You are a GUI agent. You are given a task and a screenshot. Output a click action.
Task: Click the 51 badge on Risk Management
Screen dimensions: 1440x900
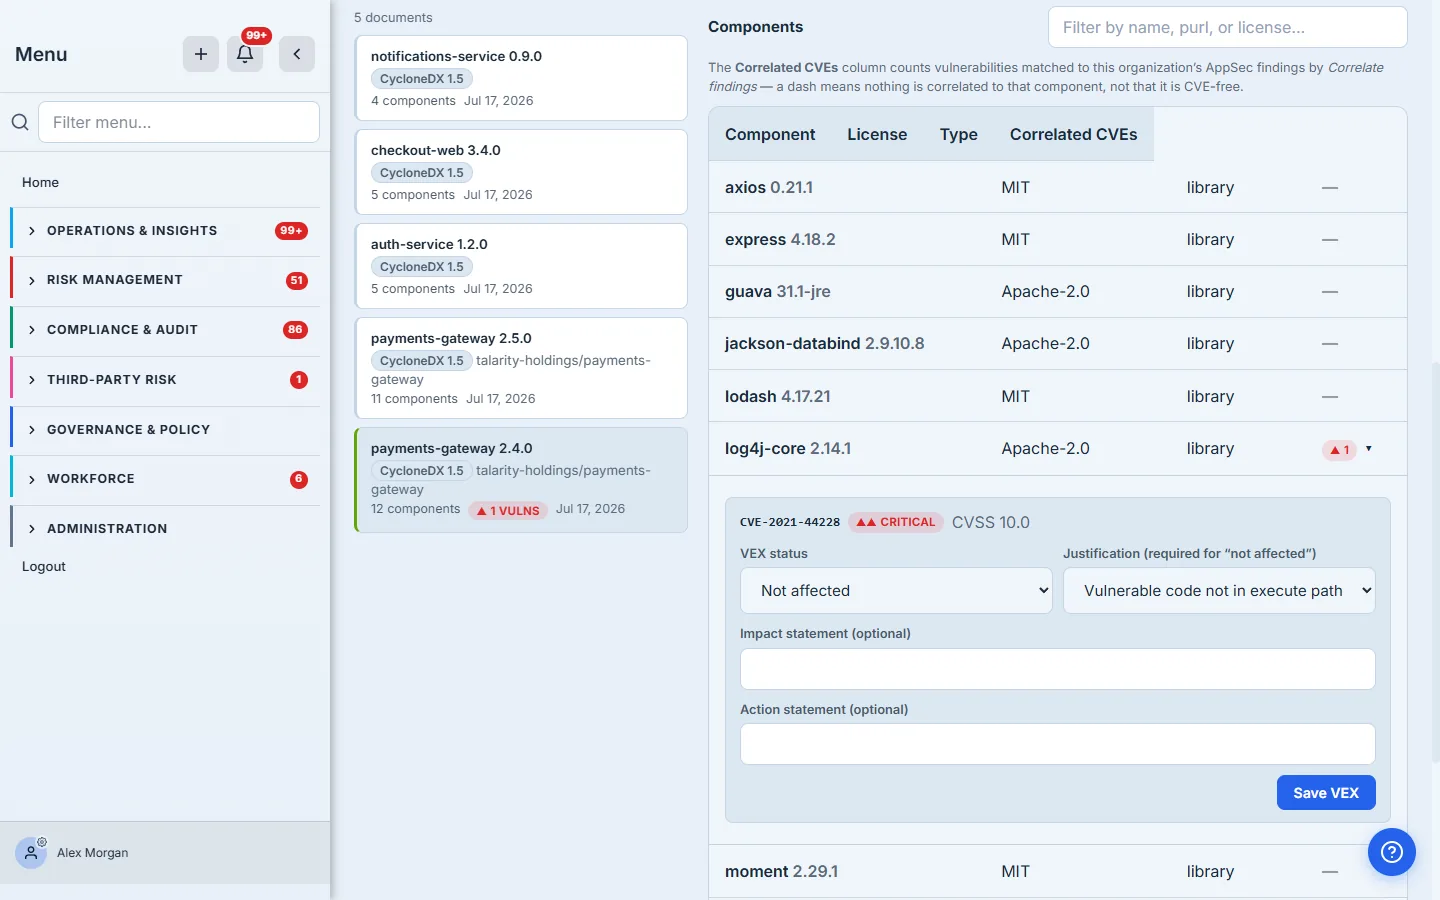point(296,281)
